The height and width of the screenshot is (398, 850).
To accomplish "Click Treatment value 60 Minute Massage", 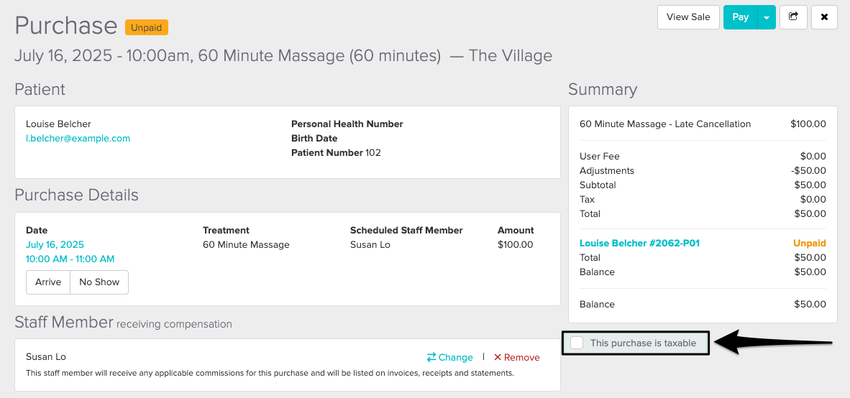I will click(x=246, y=245).
